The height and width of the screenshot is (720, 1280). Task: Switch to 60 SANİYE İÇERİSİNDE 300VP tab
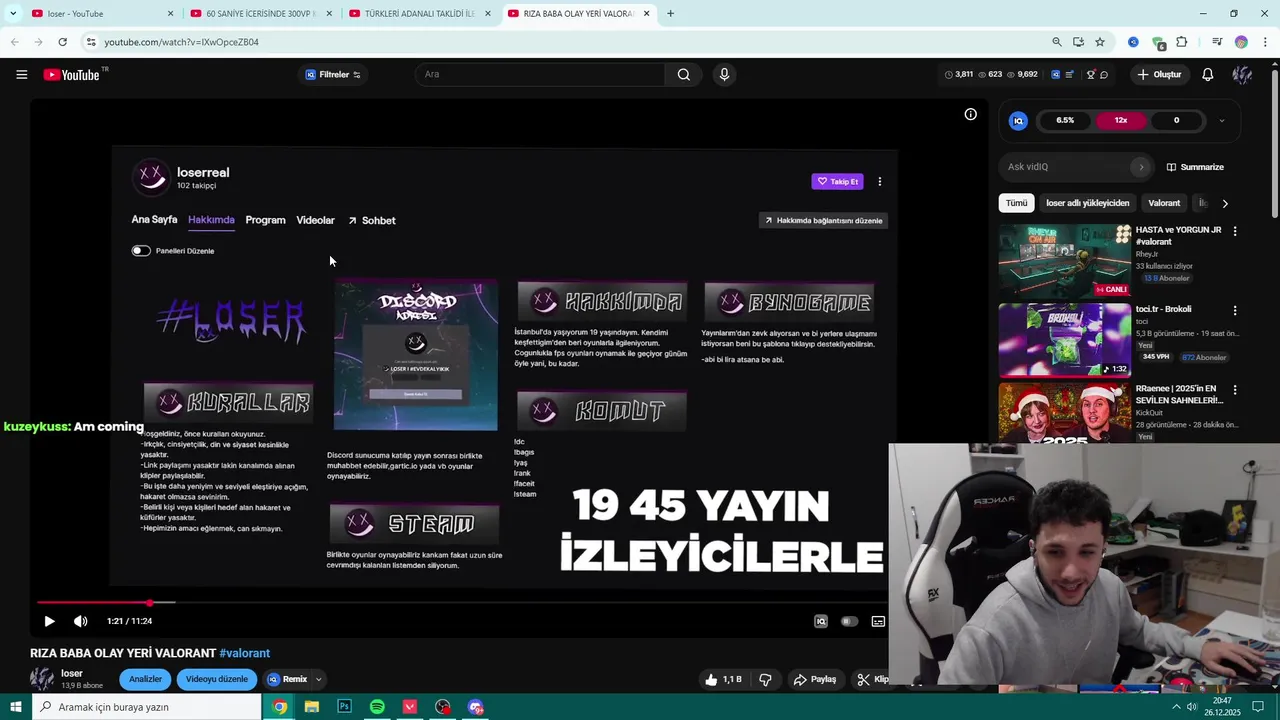[262, 14]
